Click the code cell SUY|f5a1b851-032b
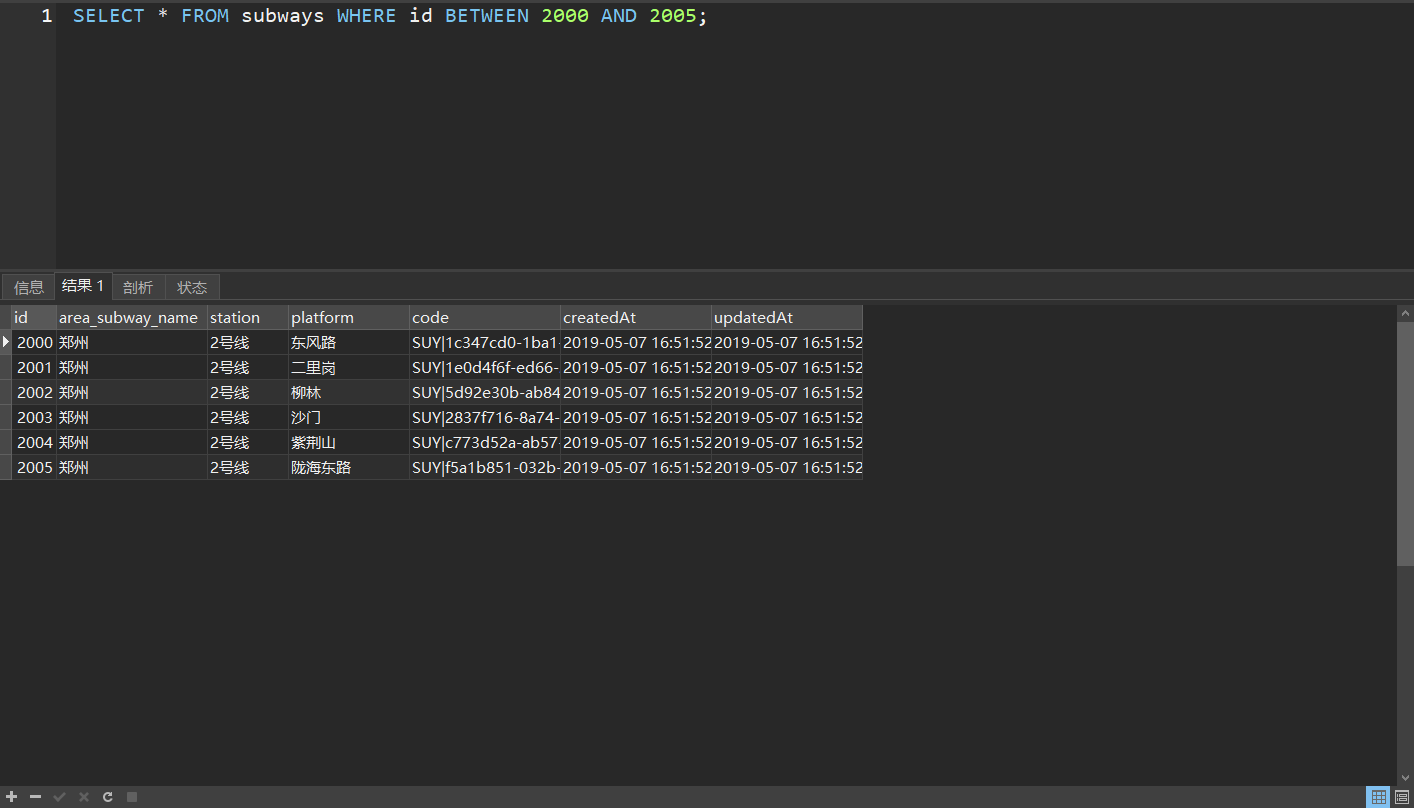The height and width of the screenshot is (808, 1414). [485, 468]
